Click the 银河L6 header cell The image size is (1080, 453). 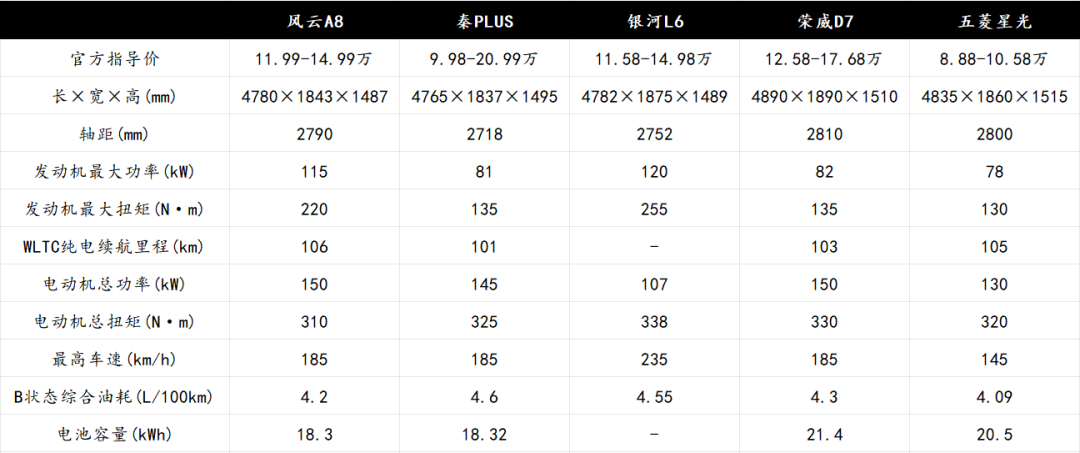click(653, 21)
